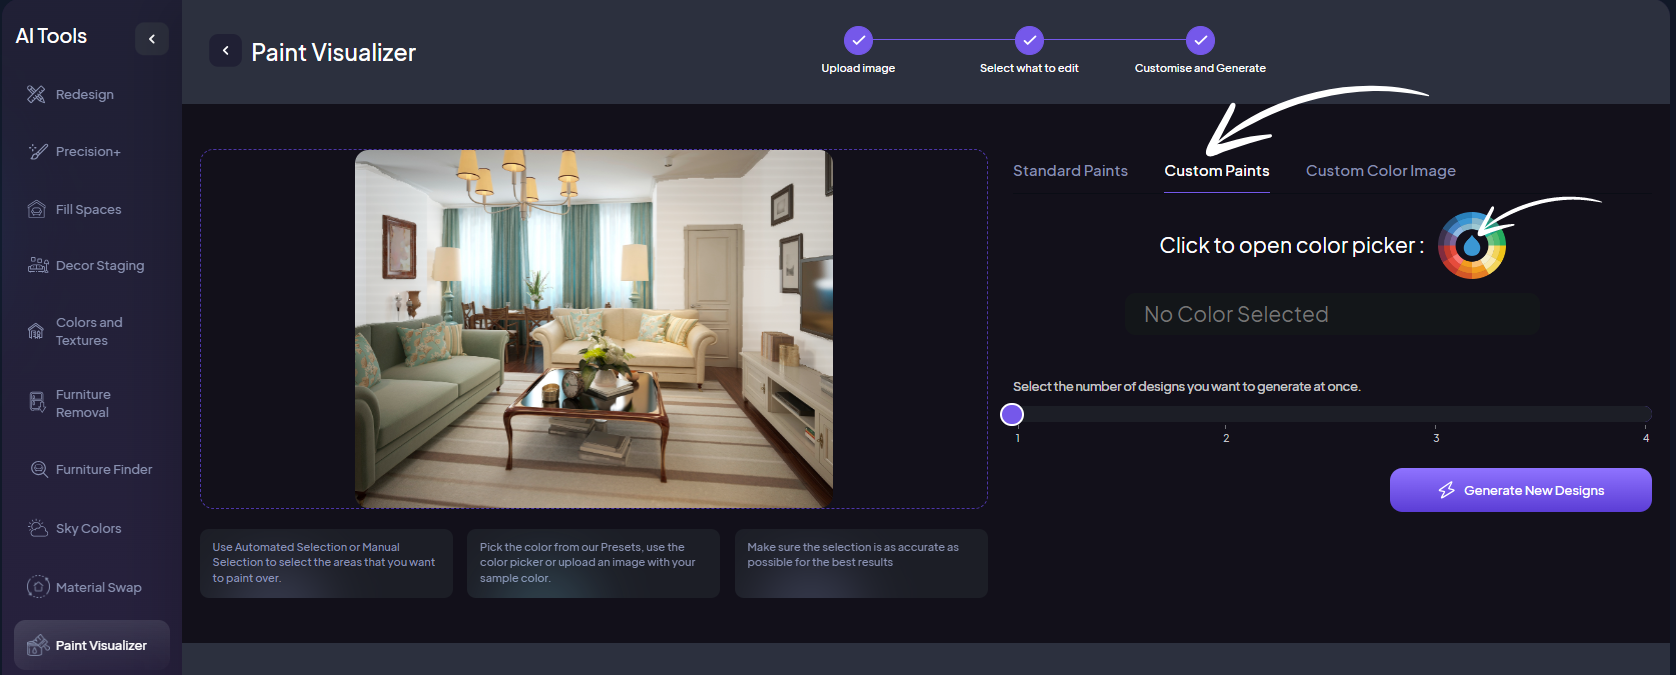Open the Precision+ tool icon
This screenshot has height=675, width=1676.
38,151
